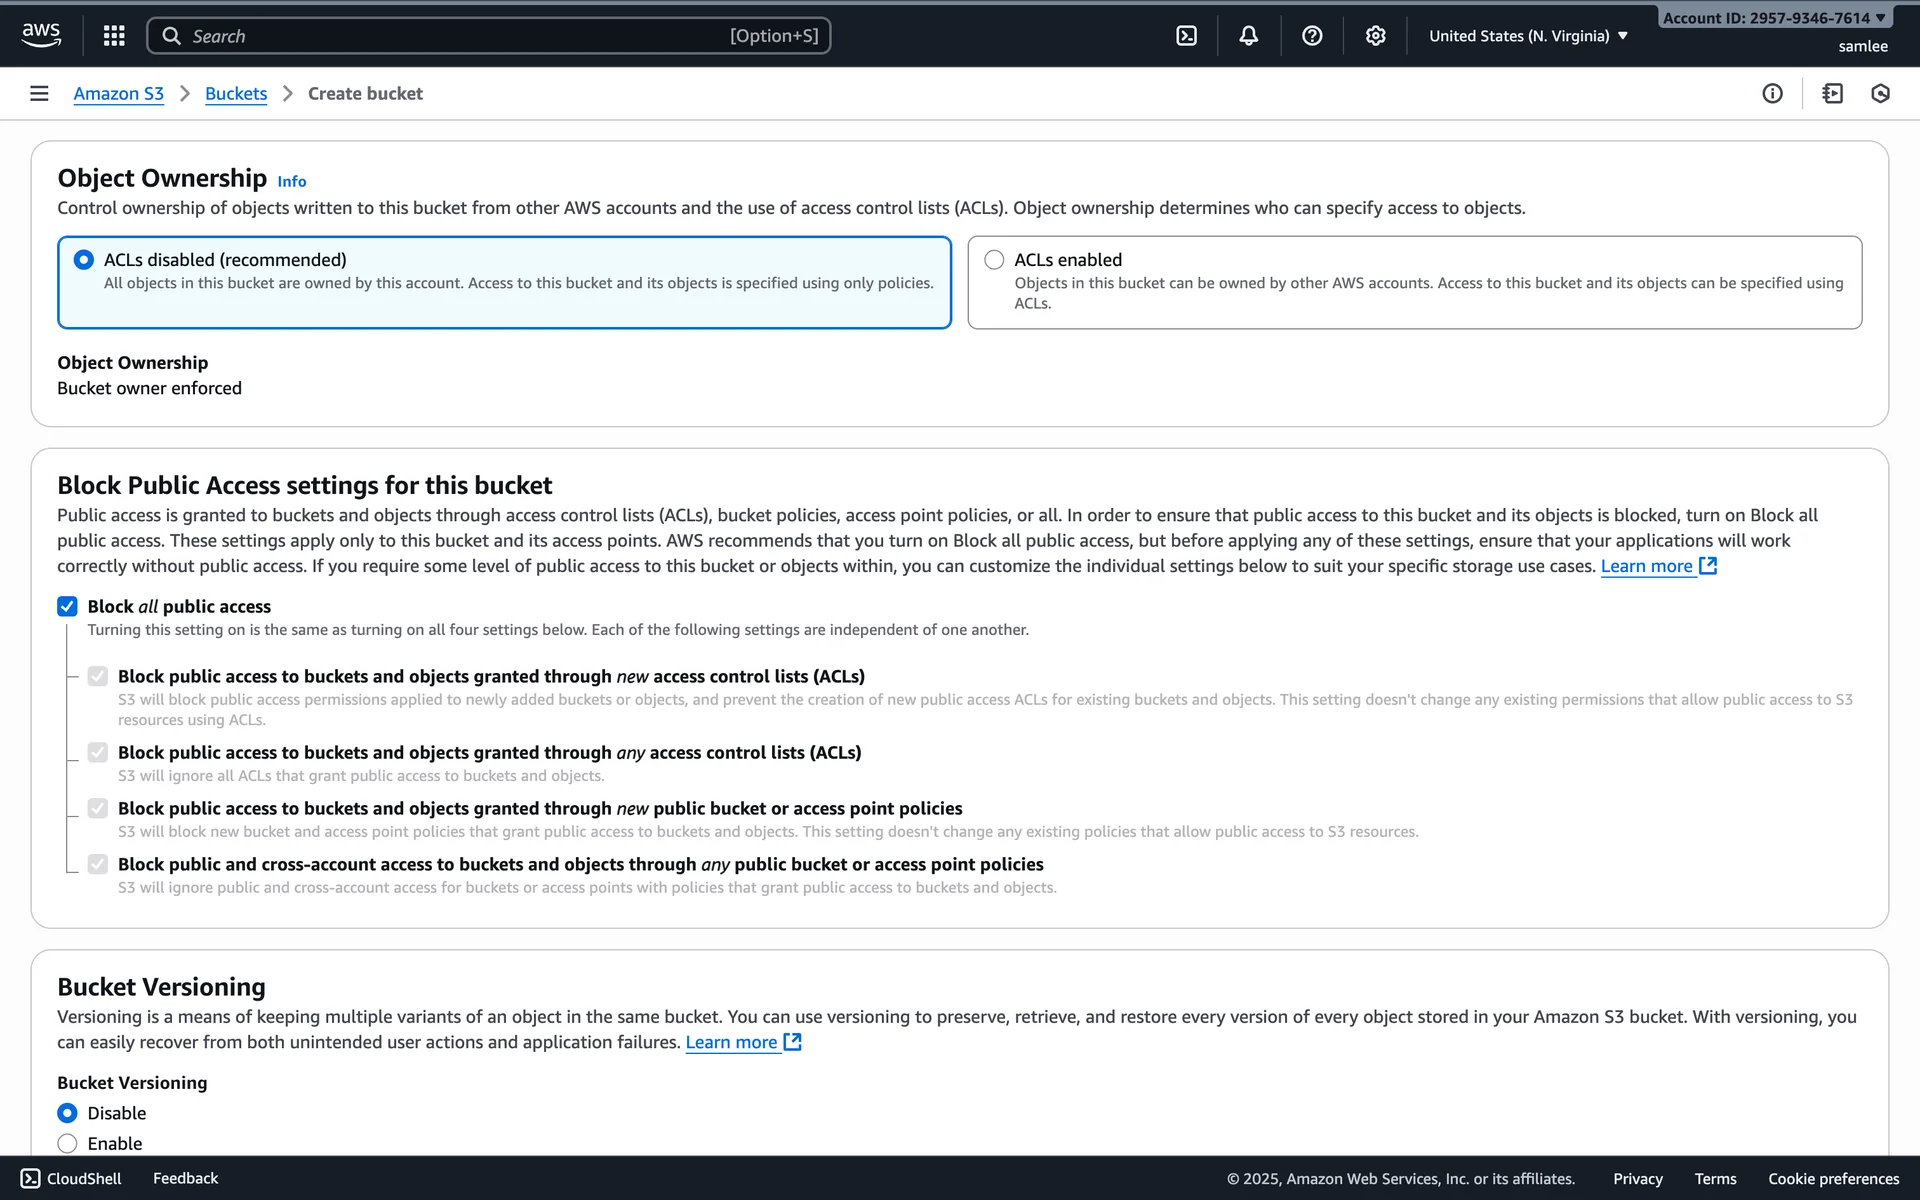Open the notifications bell
This screenshot has width=1920, height=1200.
(x=1248, y=36)
